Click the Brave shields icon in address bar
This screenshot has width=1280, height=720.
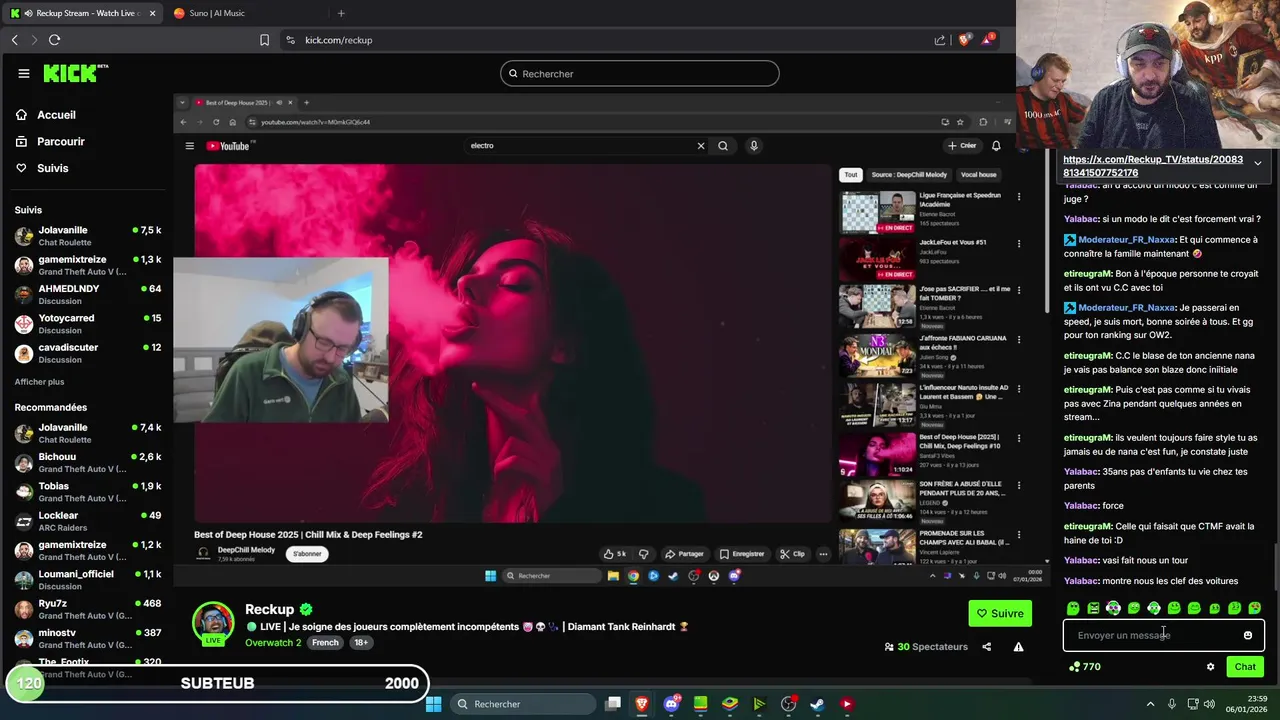tap(964, 40)
